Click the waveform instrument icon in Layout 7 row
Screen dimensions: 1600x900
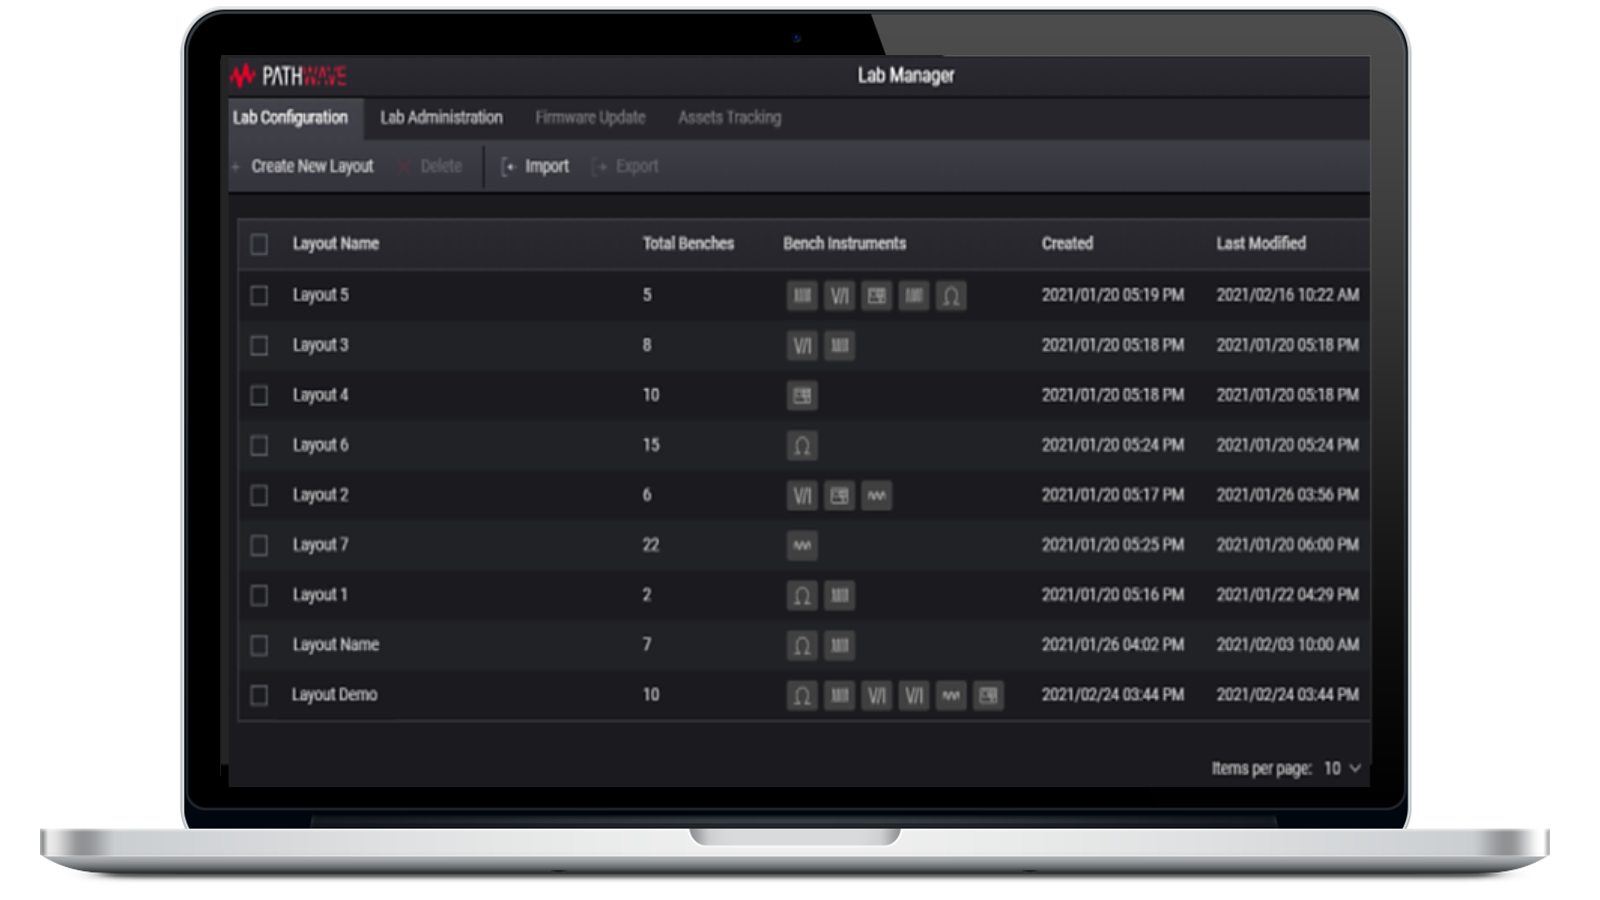pyautogui.click(x=802, y=546)
